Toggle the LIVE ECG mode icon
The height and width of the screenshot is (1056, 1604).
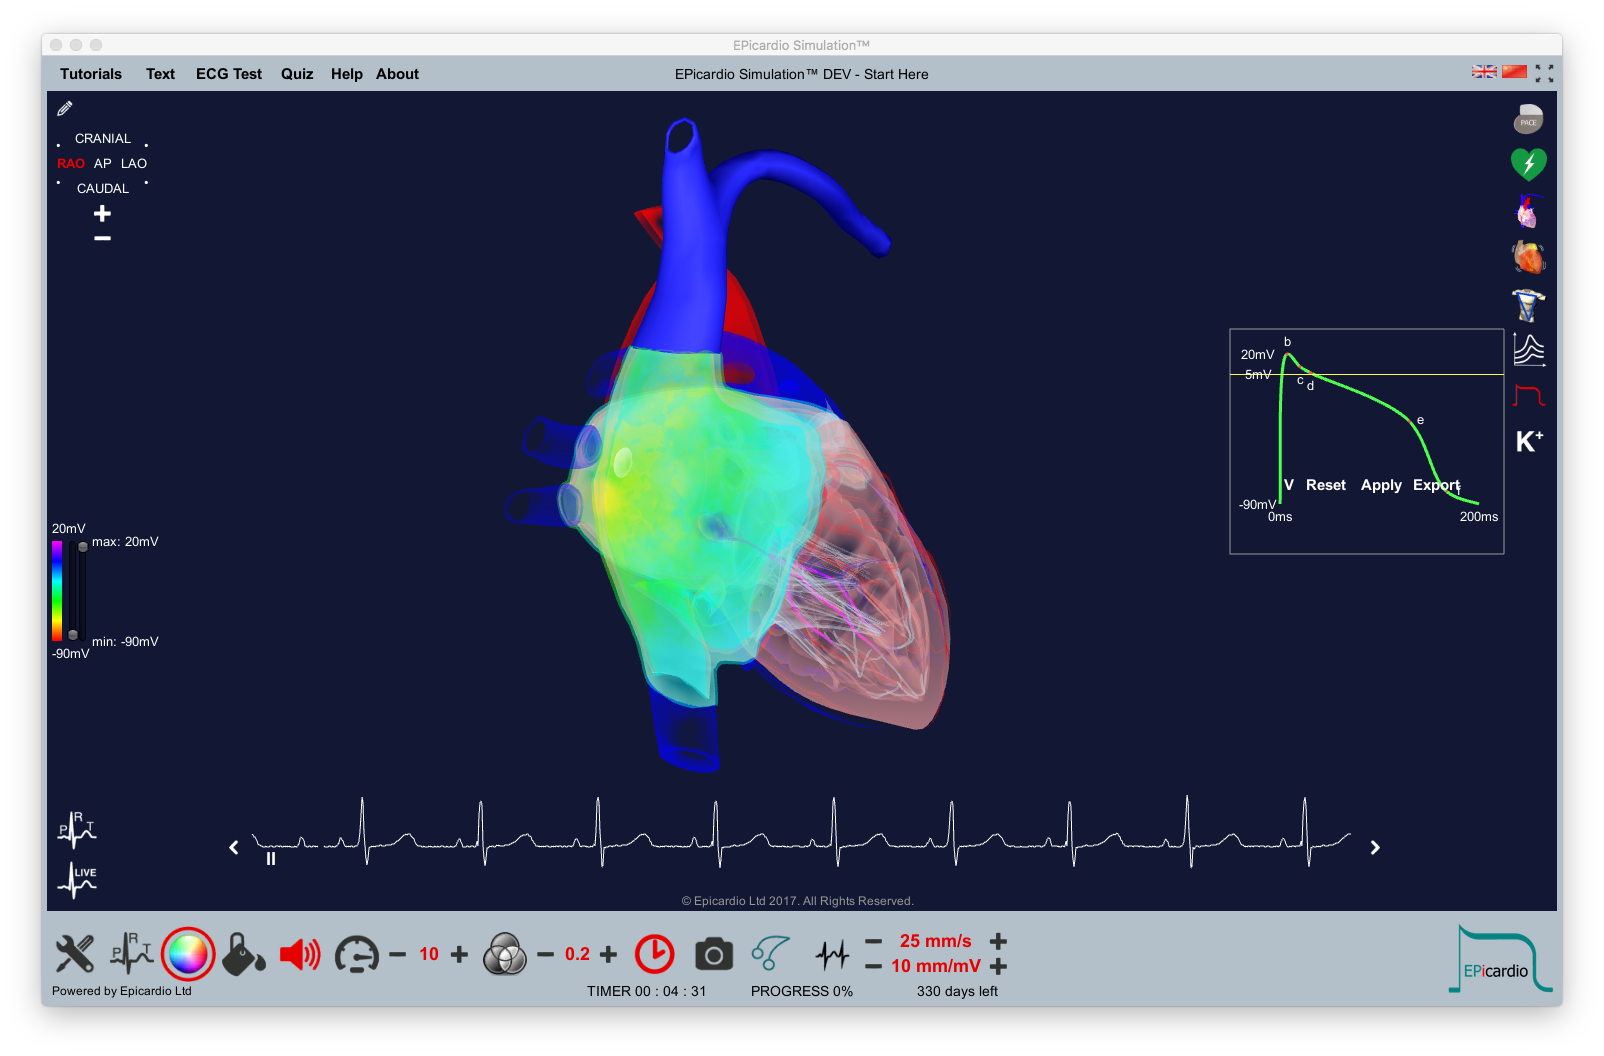coord(77,879)
